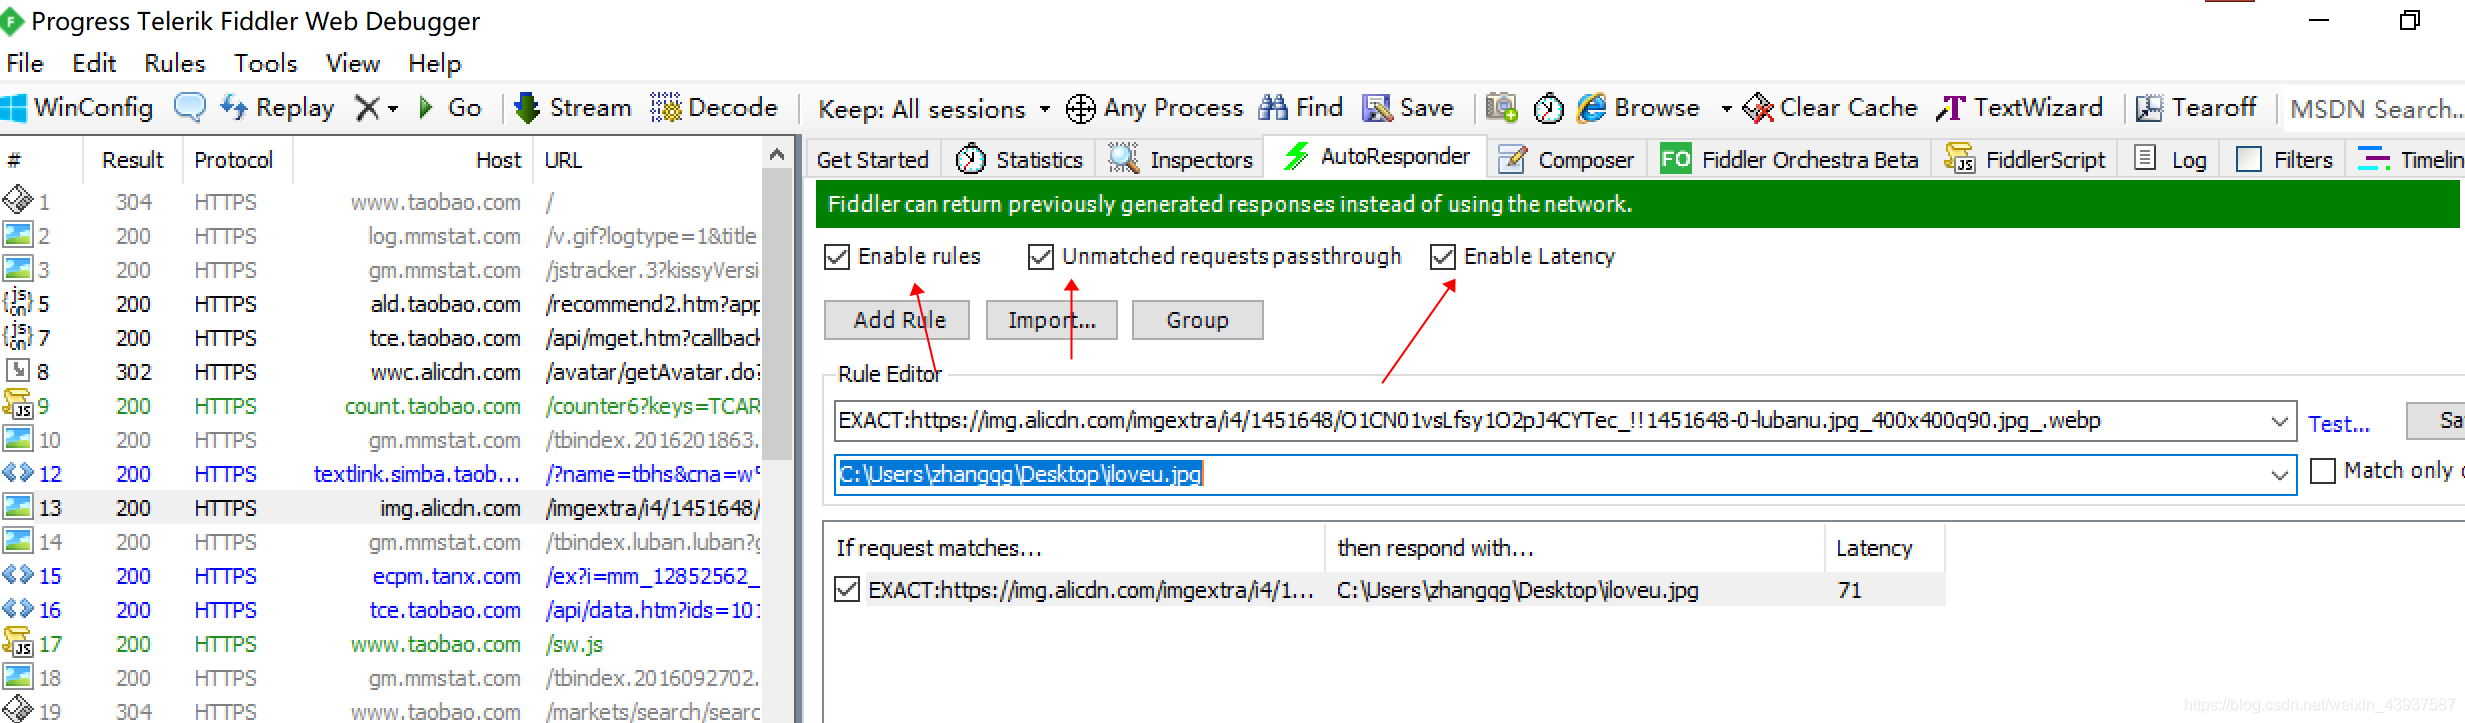Expand the Browse dropdown arrow

click(x=1726, y=108)
